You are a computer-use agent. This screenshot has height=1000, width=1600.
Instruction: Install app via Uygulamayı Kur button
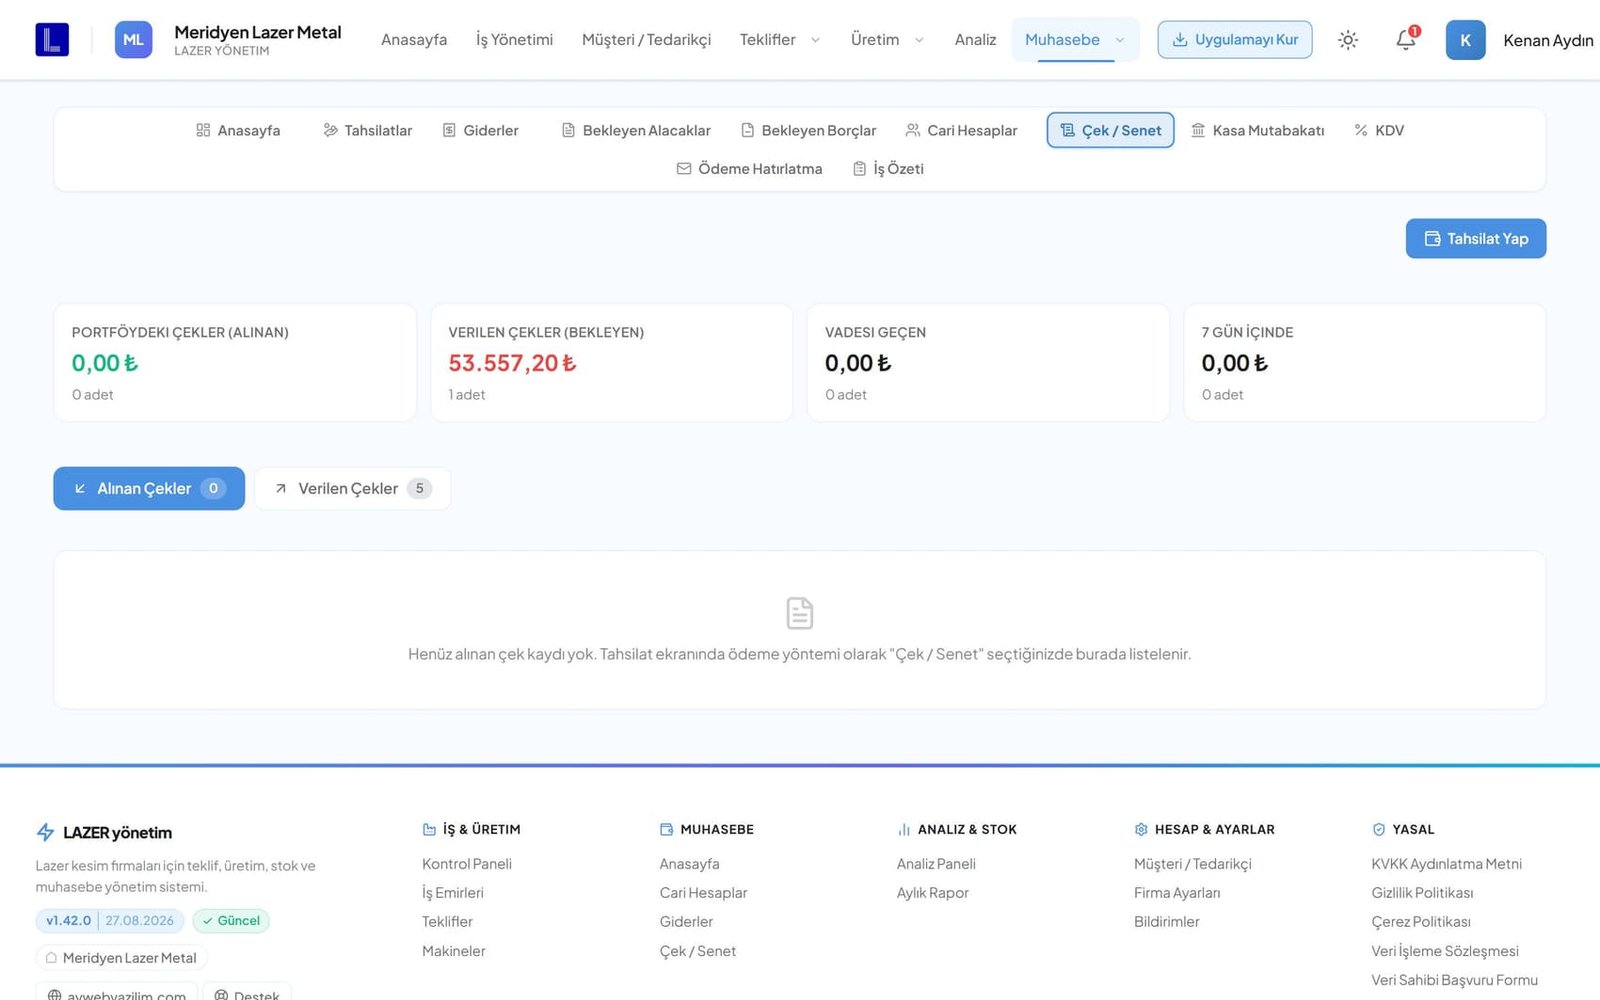coord(1235,40)
